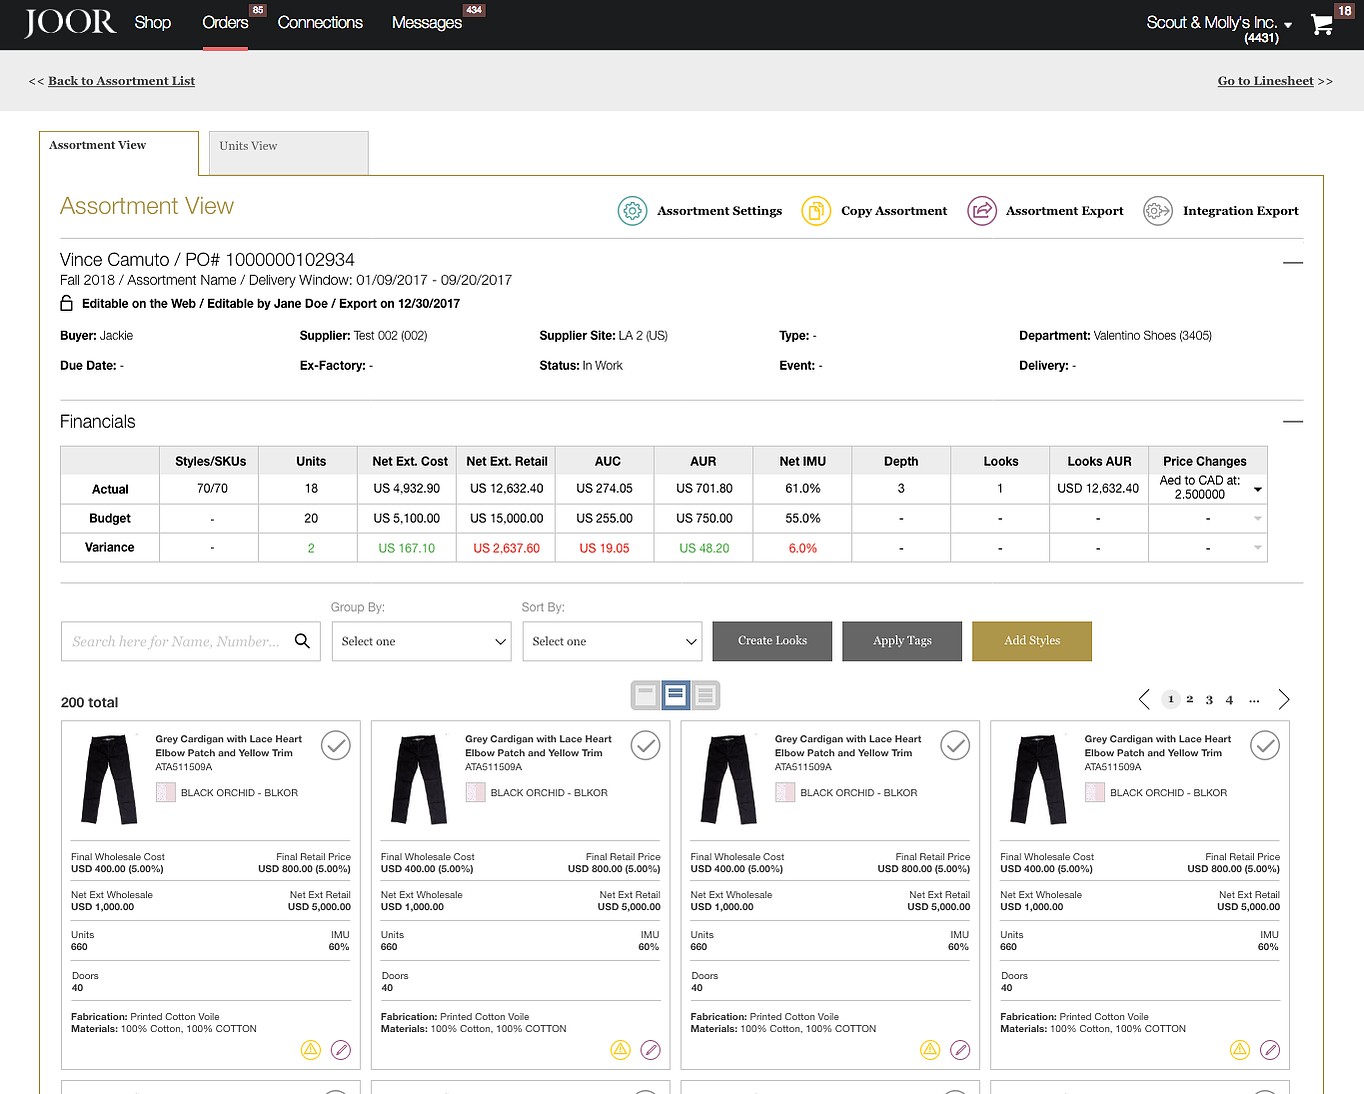Click the lock icon beside Editable on the Web
Viewport: 1364px width, 1094px height.
67,303
